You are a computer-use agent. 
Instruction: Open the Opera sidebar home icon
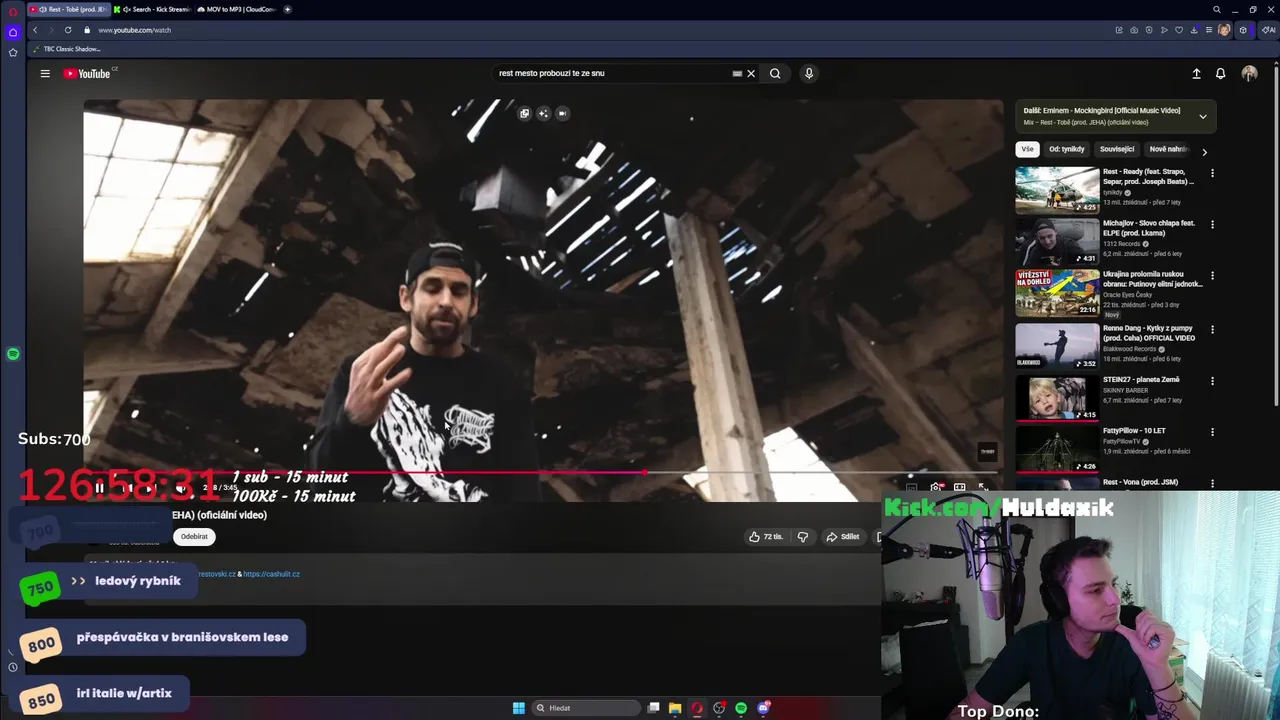(x=13, y=32)
